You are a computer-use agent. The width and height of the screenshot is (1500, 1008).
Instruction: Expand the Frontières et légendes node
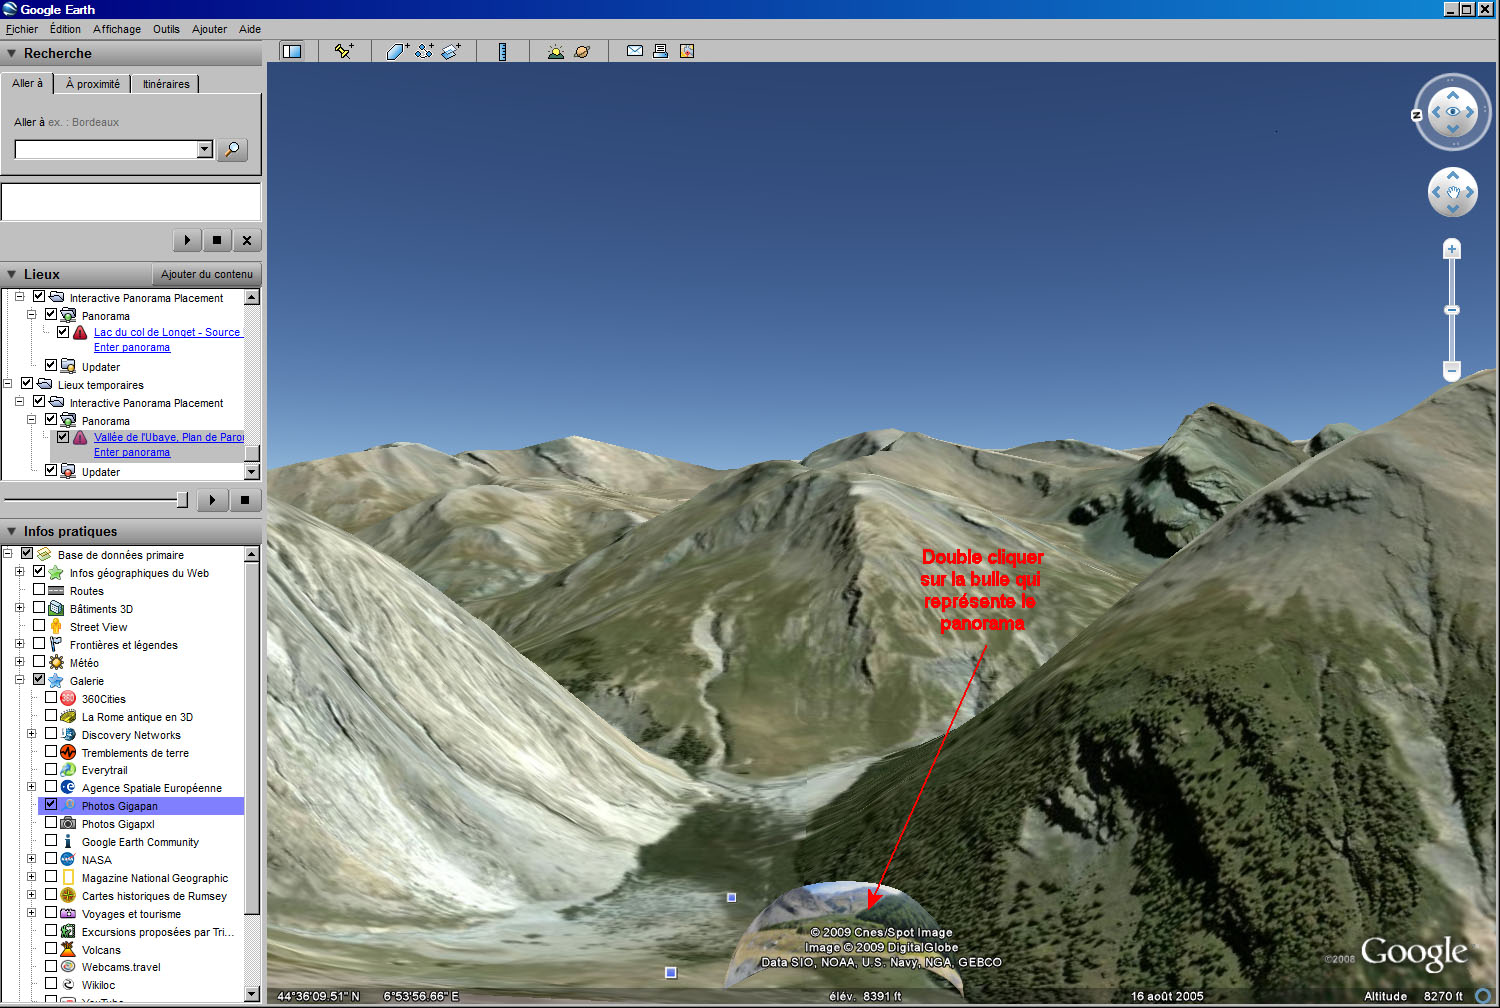(19, 644)
